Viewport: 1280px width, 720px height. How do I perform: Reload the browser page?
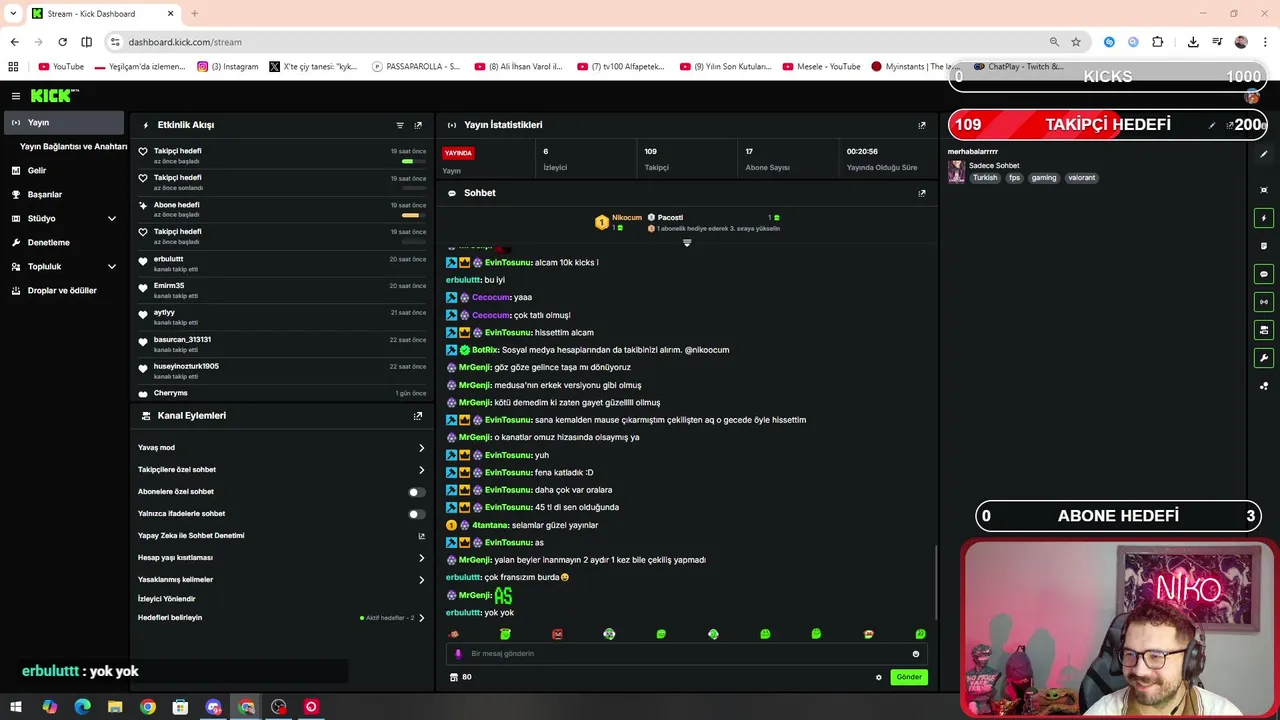62,42
